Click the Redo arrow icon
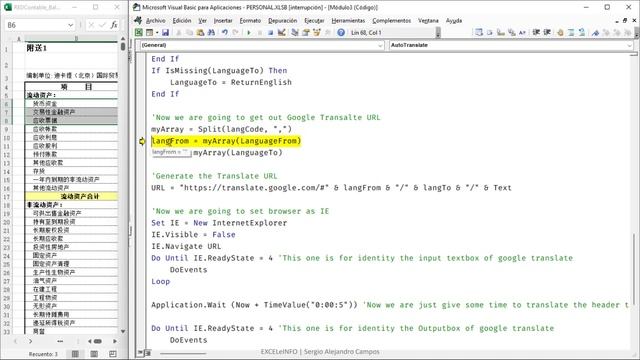The image size is (640, 360). point(236,32)
